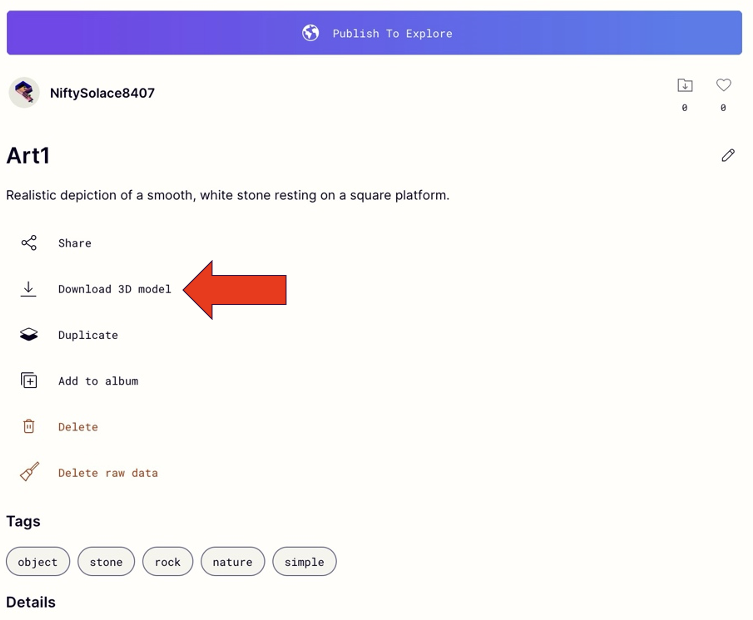Click the save-to-folder download icon
The height and width of the screenshot is (620, 753).
point(685,86)
